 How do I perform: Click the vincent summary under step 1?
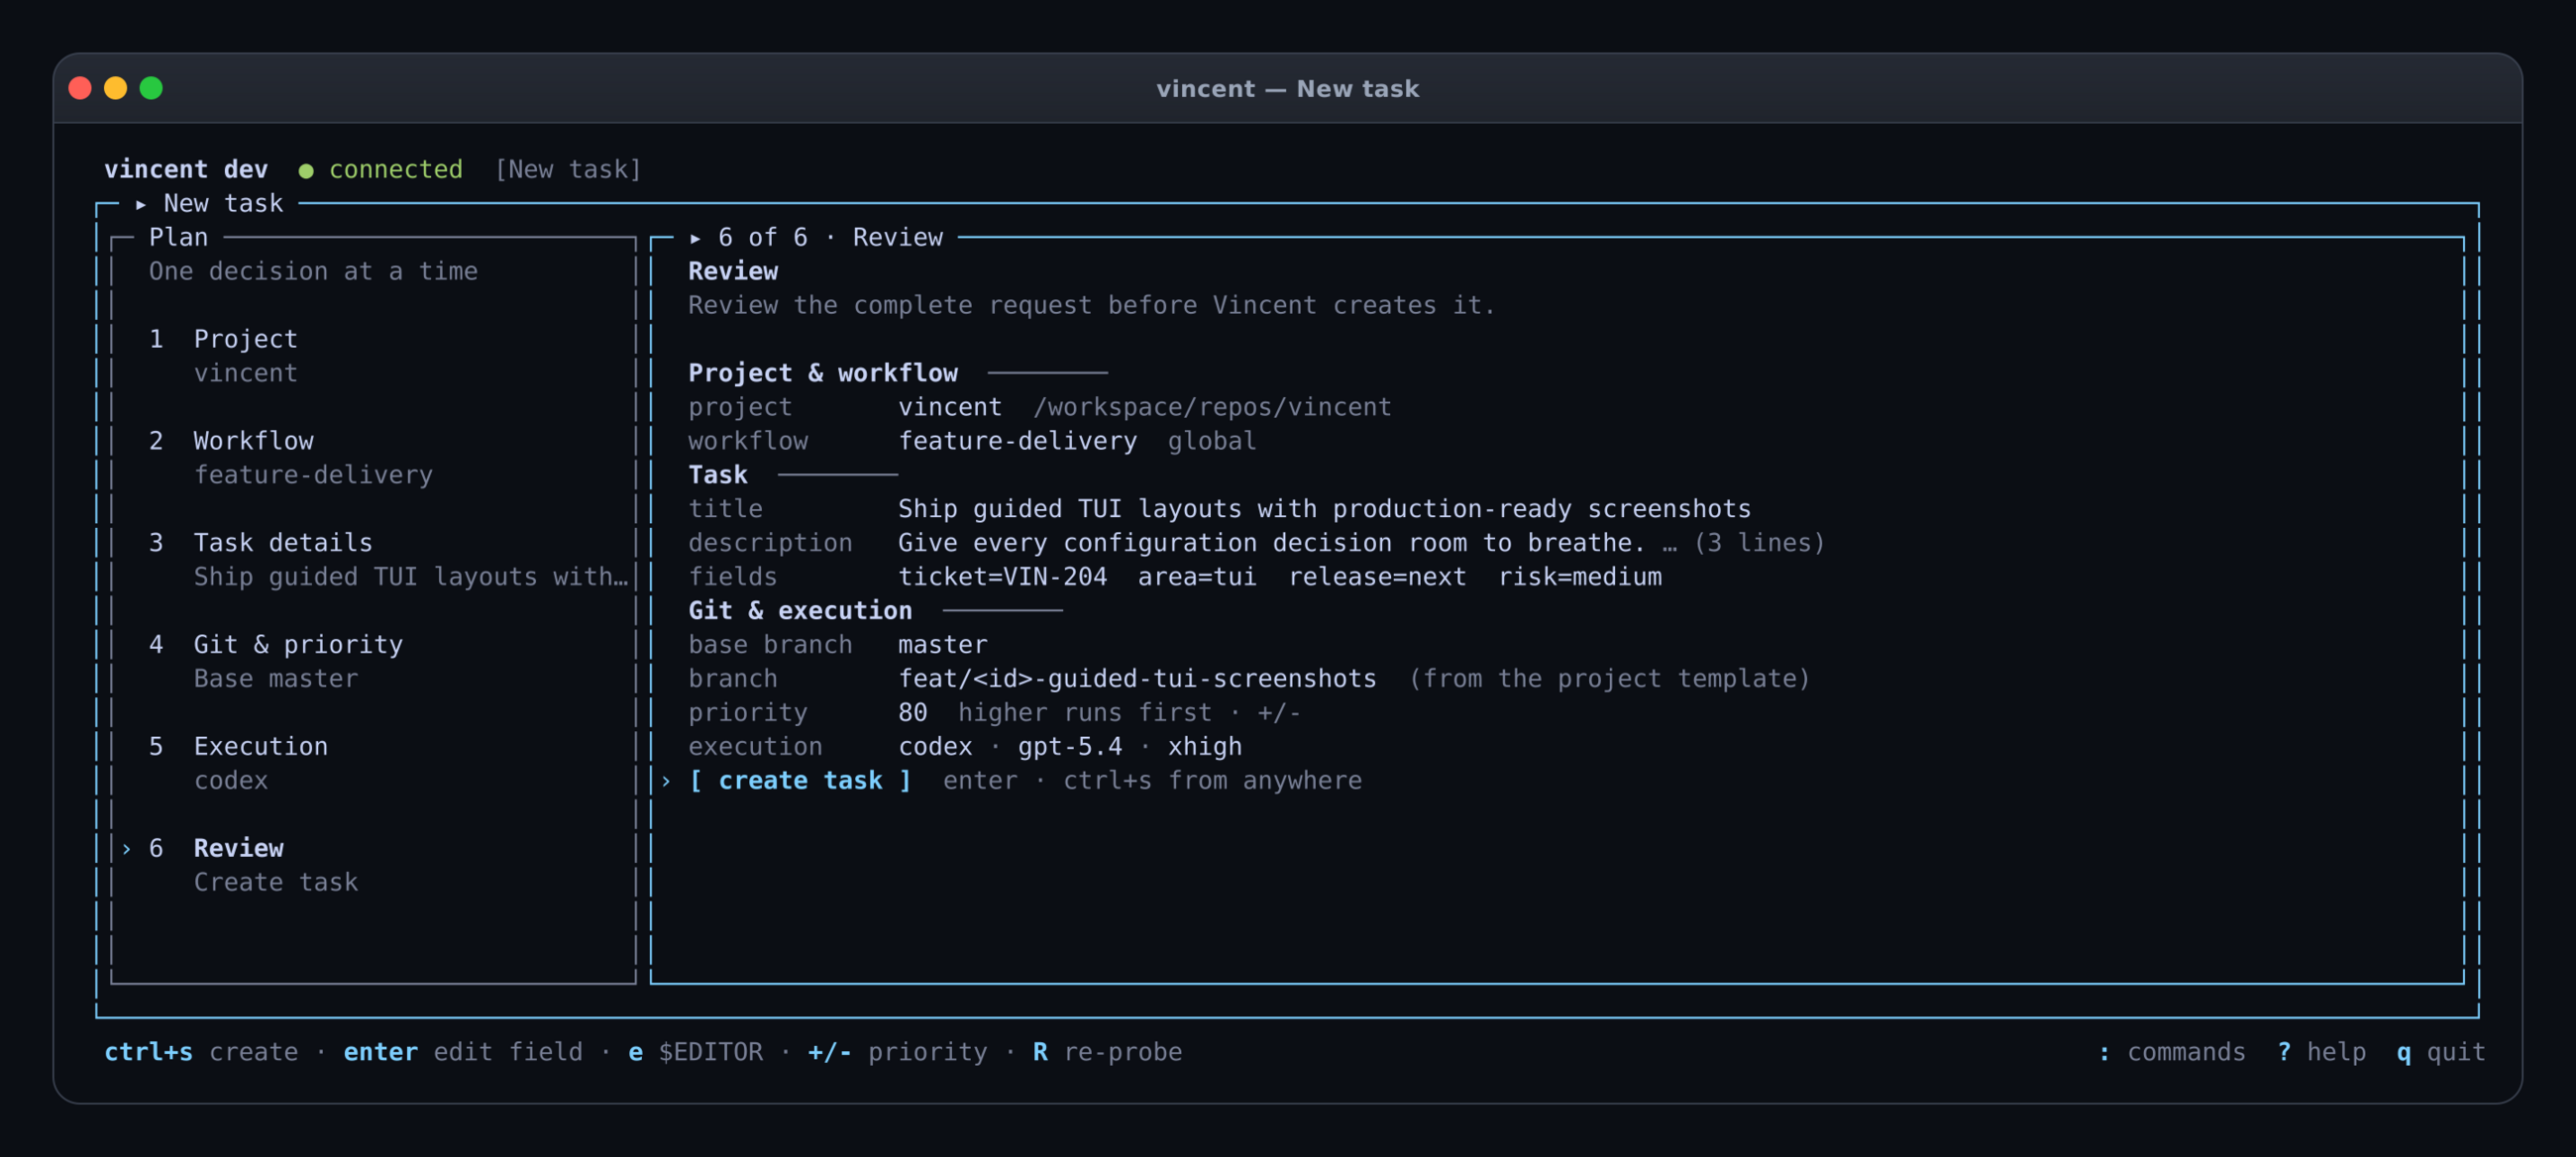click(x=245, y=373)
